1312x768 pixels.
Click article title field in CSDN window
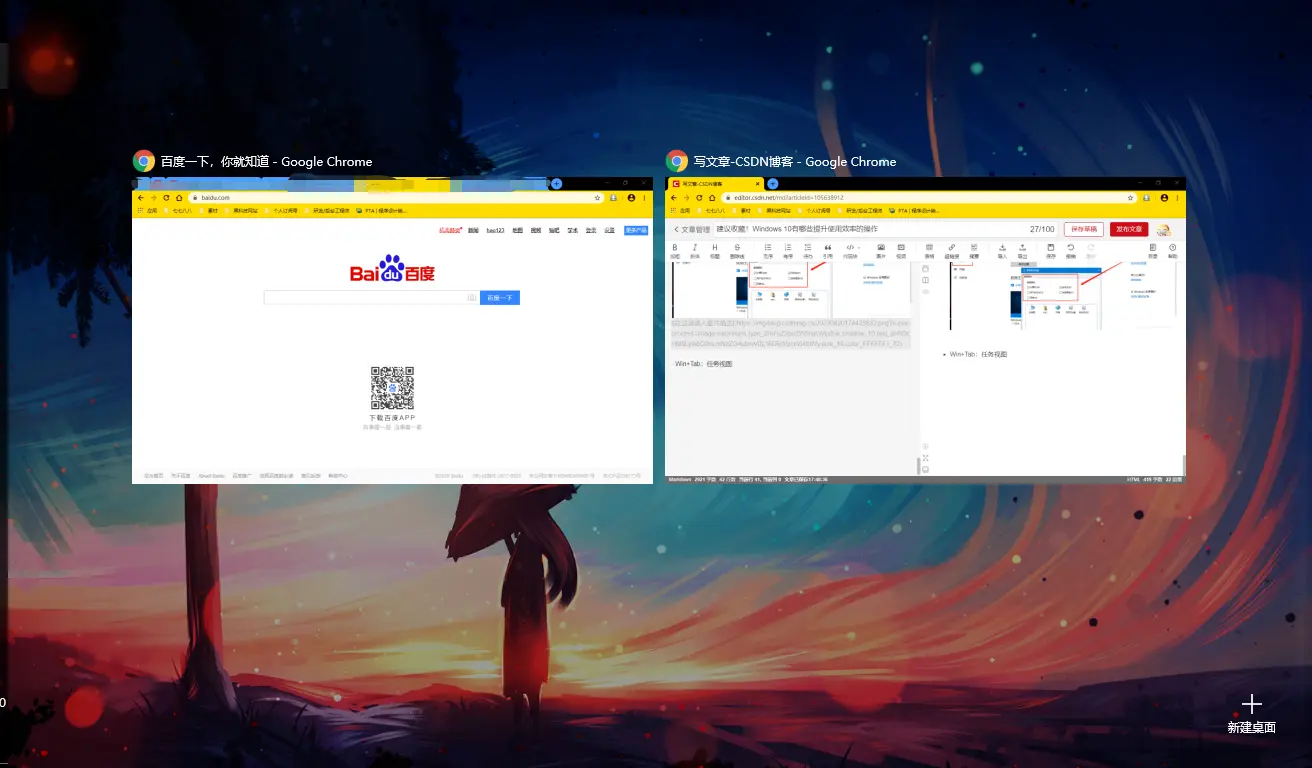pyautogui.click(x=885, y=229)
